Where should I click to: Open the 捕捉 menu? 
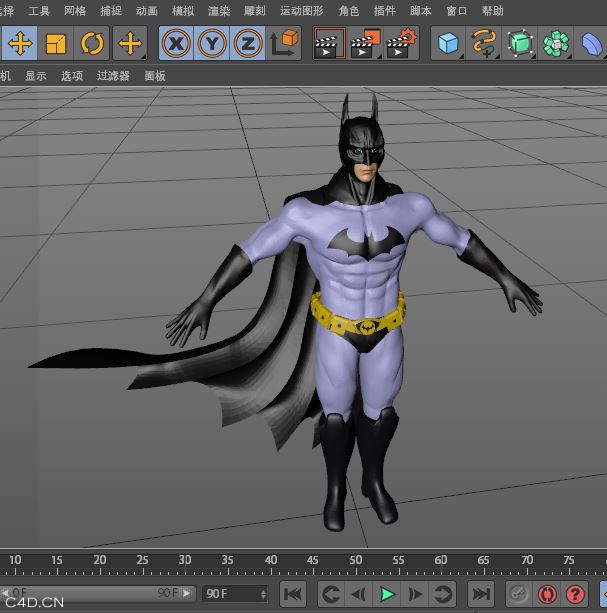111,11
